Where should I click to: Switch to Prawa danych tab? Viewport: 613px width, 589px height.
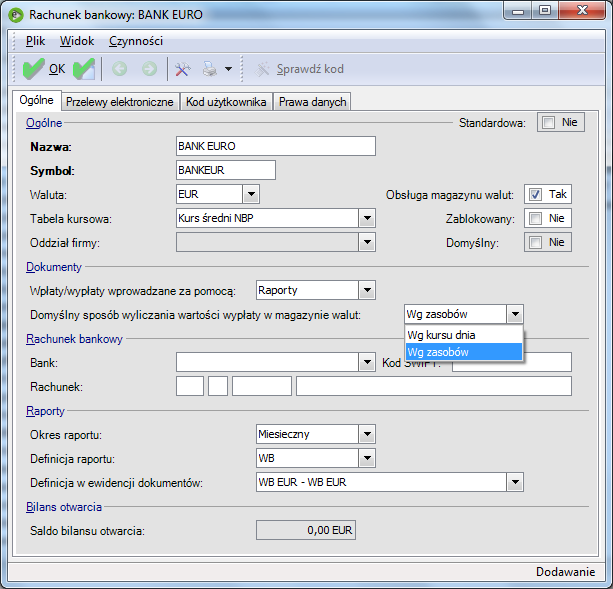(x=312, y=102)
